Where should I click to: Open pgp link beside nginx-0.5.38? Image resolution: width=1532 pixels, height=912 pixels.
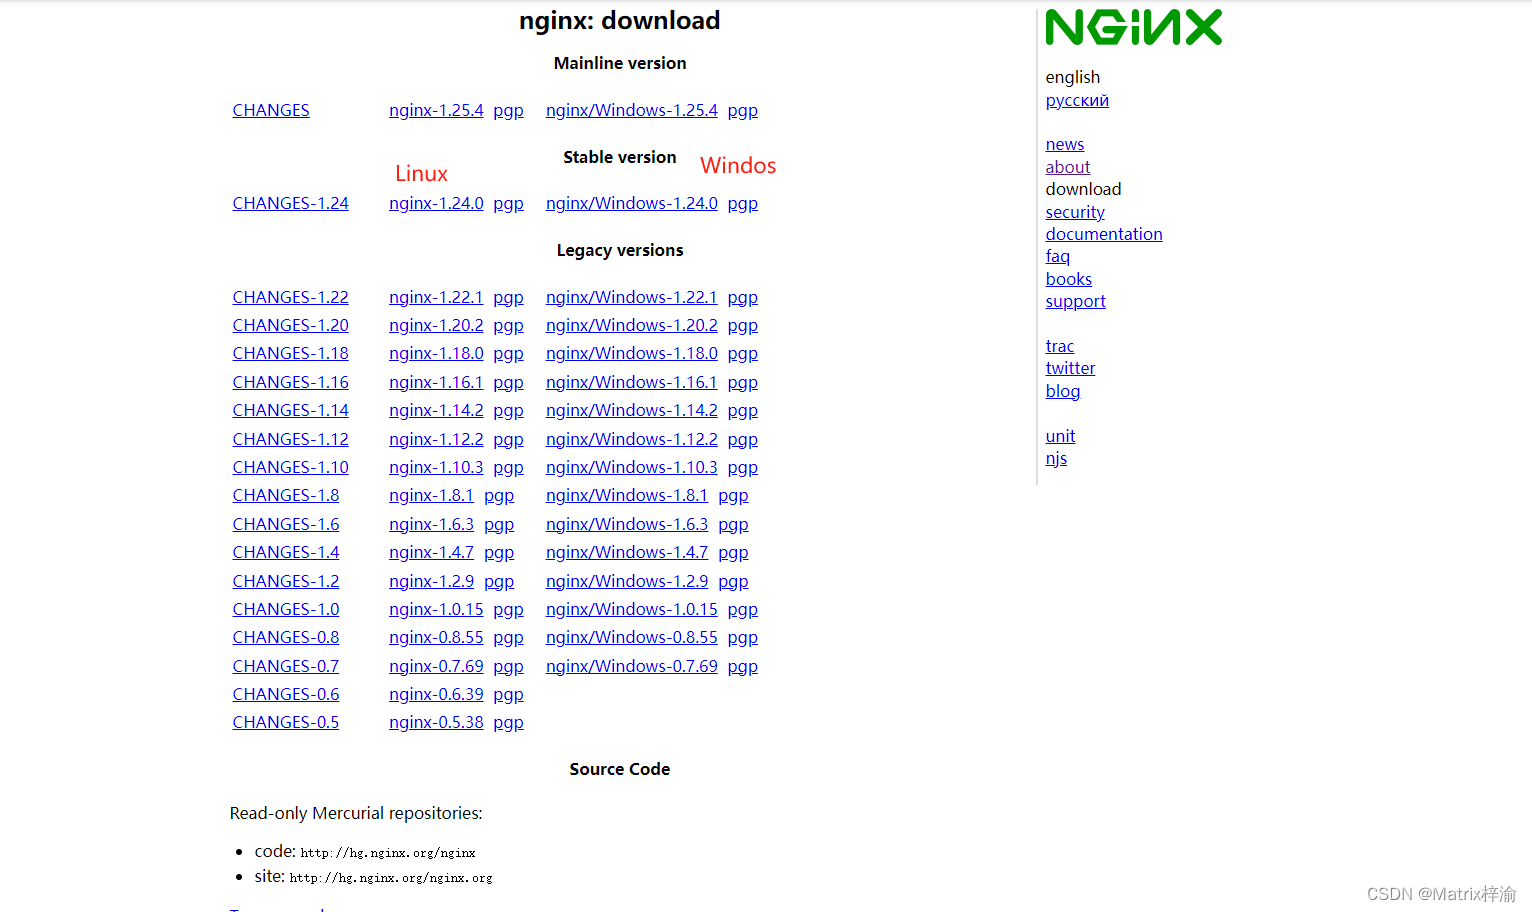click(508, 723)
